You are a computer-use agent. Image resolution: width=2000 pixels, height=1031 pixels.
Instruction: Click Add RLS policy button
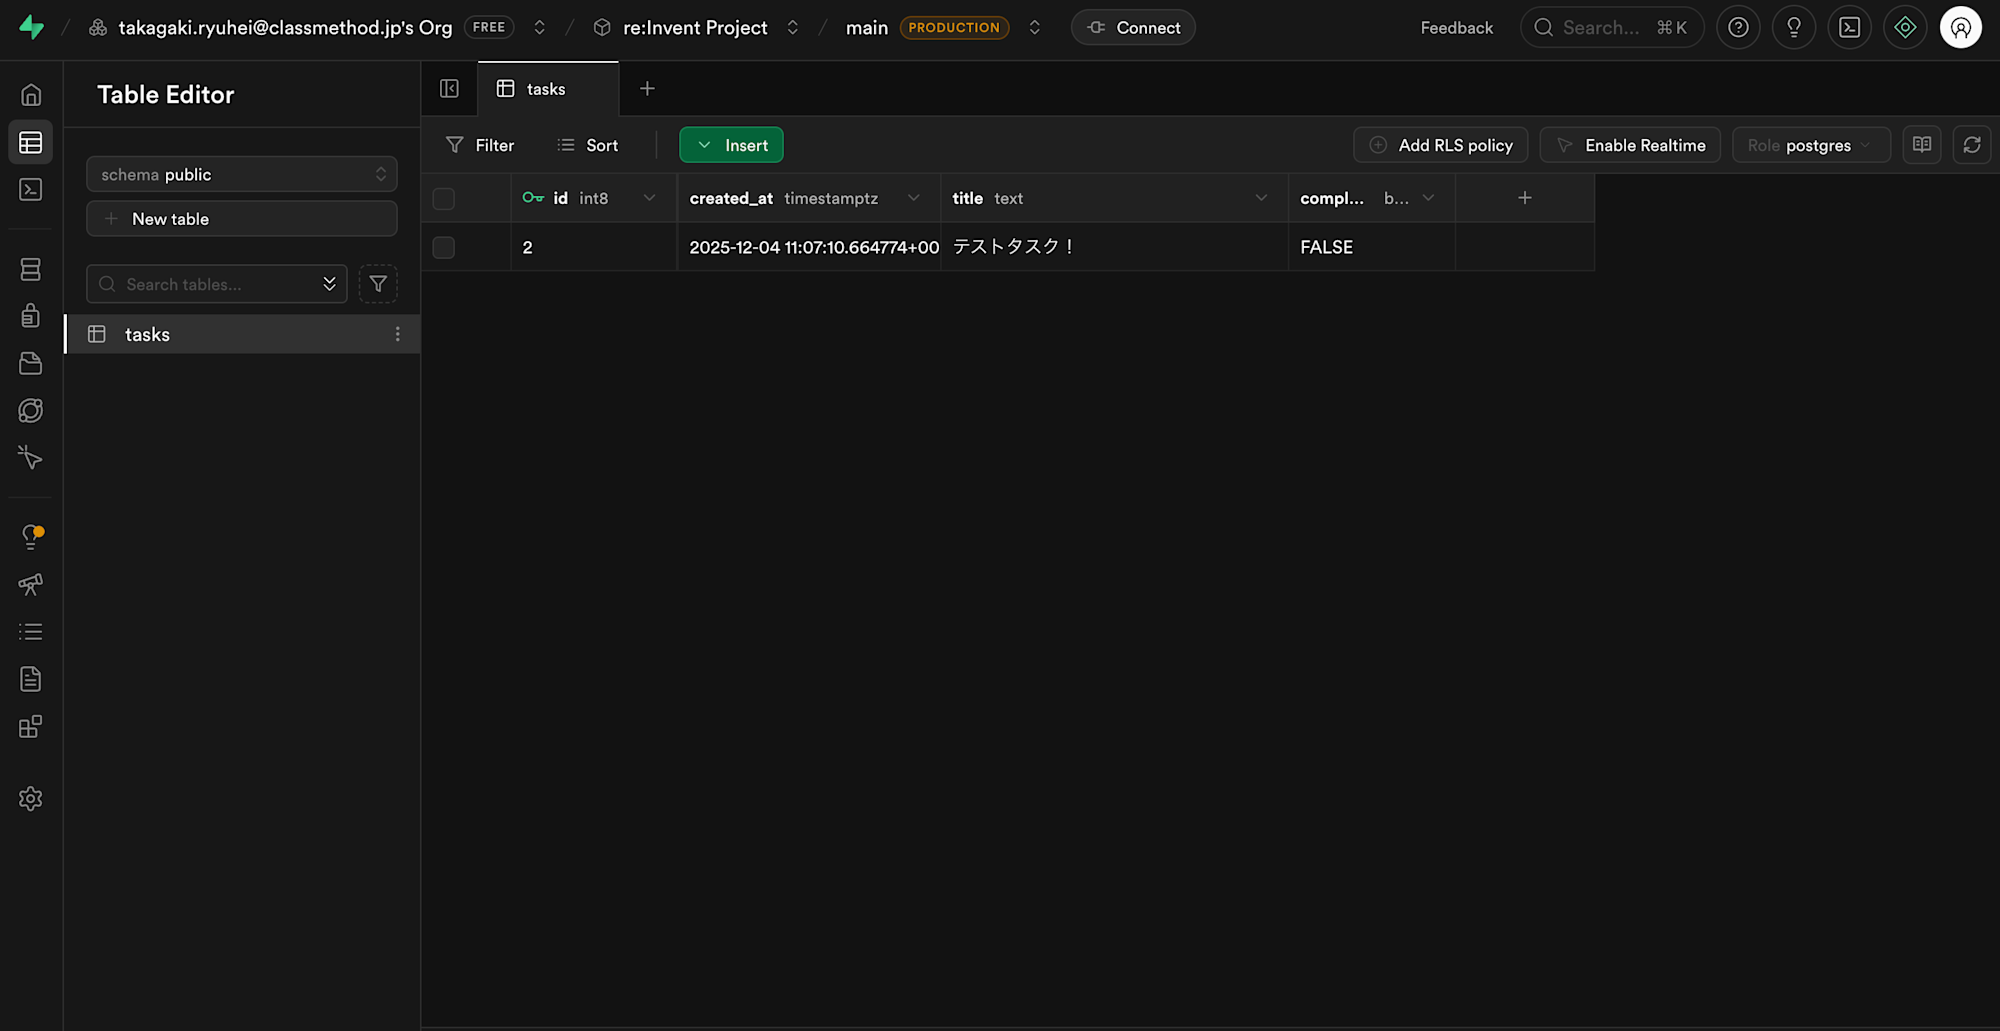pos(1440,145)
